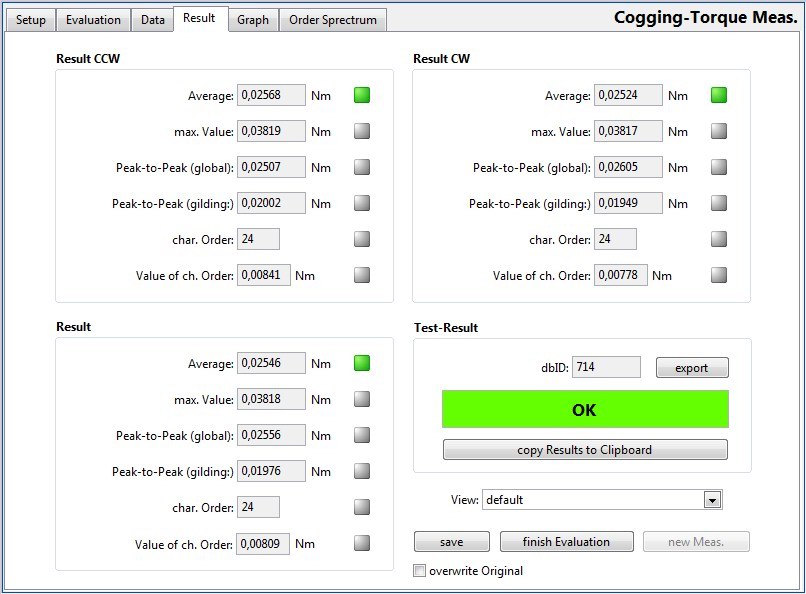This screenshot has height=594, width=806.
Task: Enable the overwrite Original checkbox
Action: pos(420,571)
